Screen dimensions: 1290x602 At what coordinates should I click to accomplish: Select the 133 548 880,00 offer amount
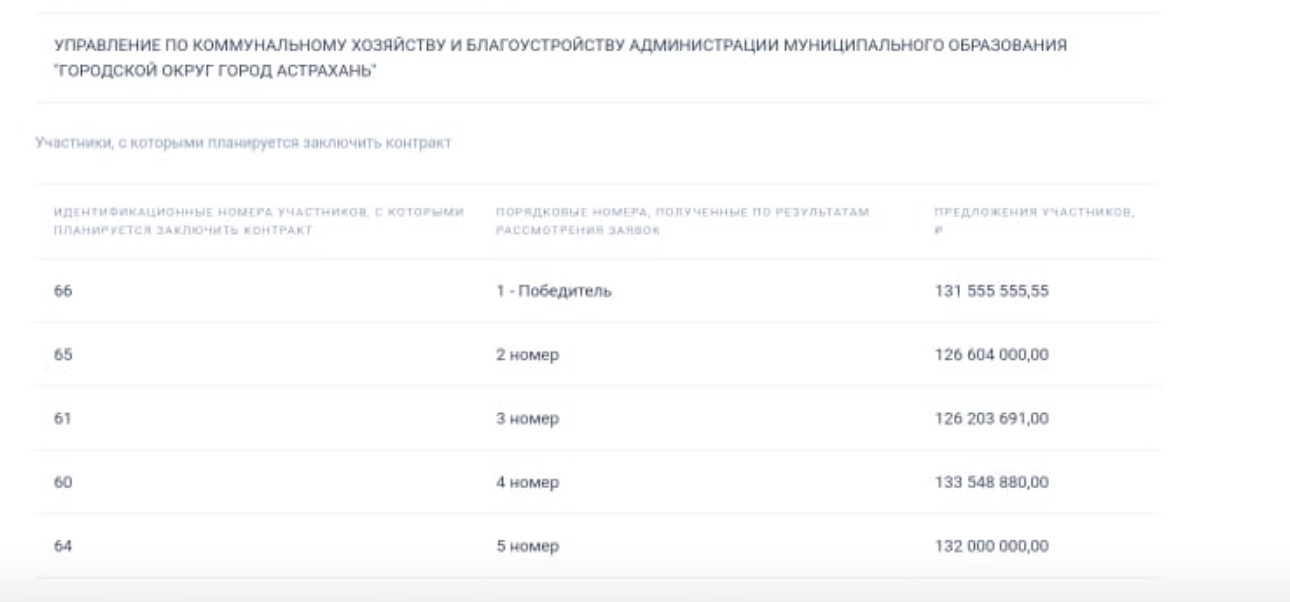[990, 483]
